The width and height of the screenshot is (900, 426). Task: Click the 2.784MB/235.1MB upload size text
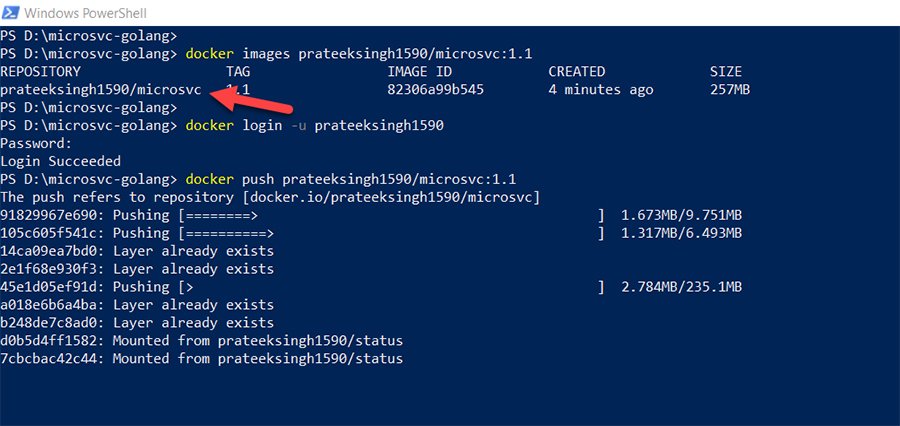(681, 288)
